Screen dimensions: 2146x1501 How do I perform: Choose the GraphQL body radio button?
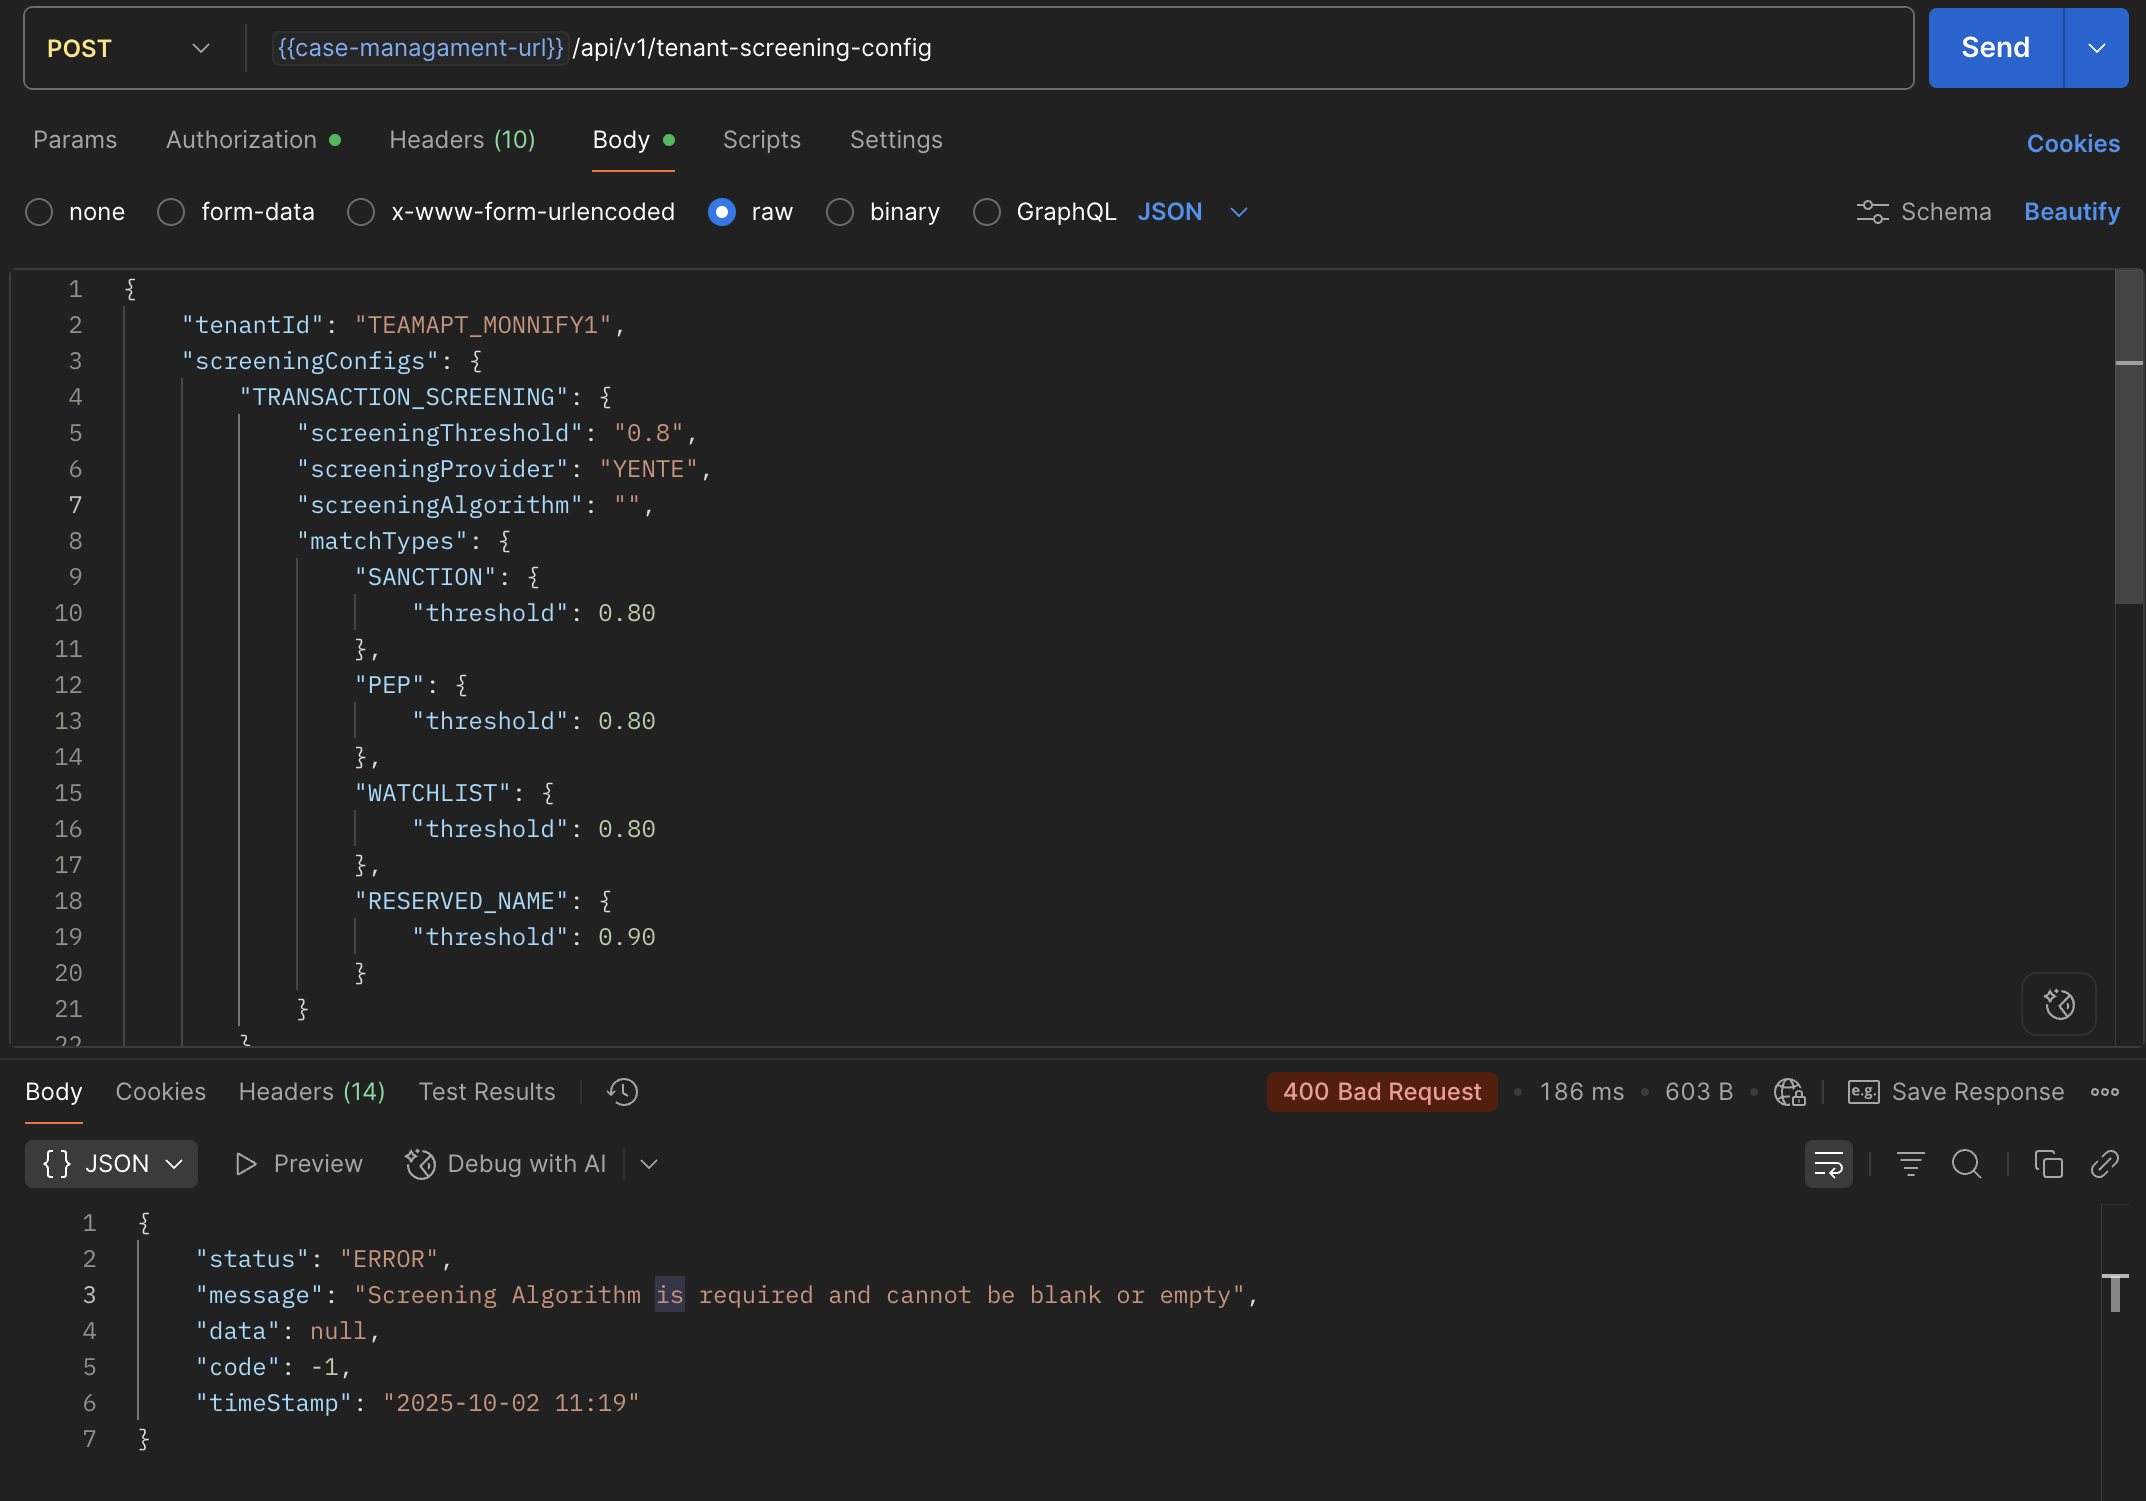987,212
